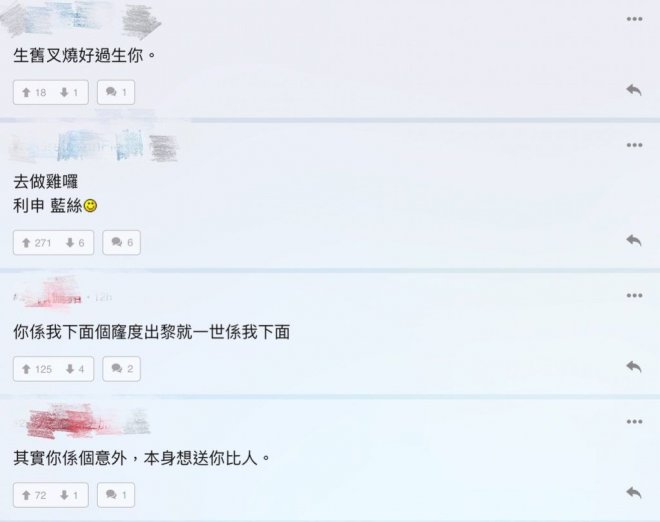Reply to the 生舊叉燒好過生你 comment
Viewport: 660px width, 522px height.
coord(633,90)
